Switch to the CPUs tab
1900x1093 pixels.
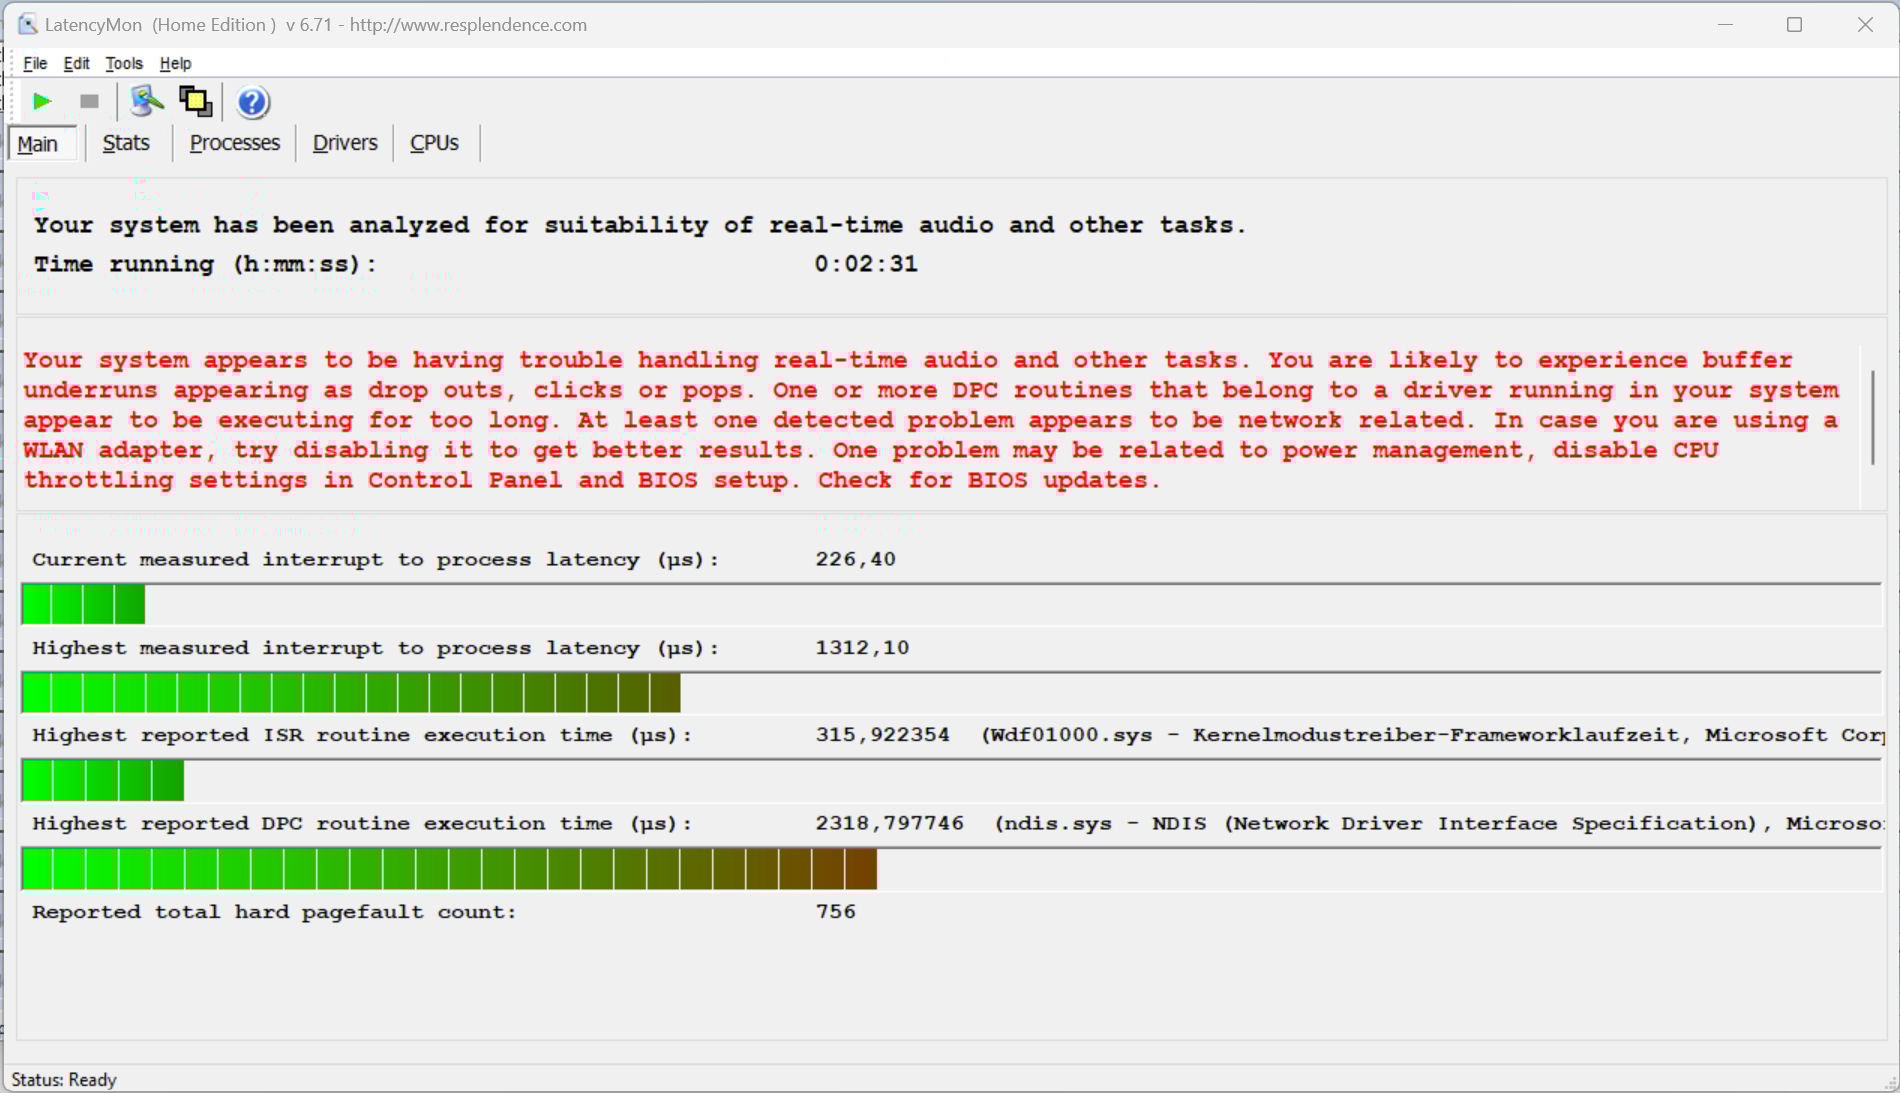pyautogui.click(x=434, y=143)
